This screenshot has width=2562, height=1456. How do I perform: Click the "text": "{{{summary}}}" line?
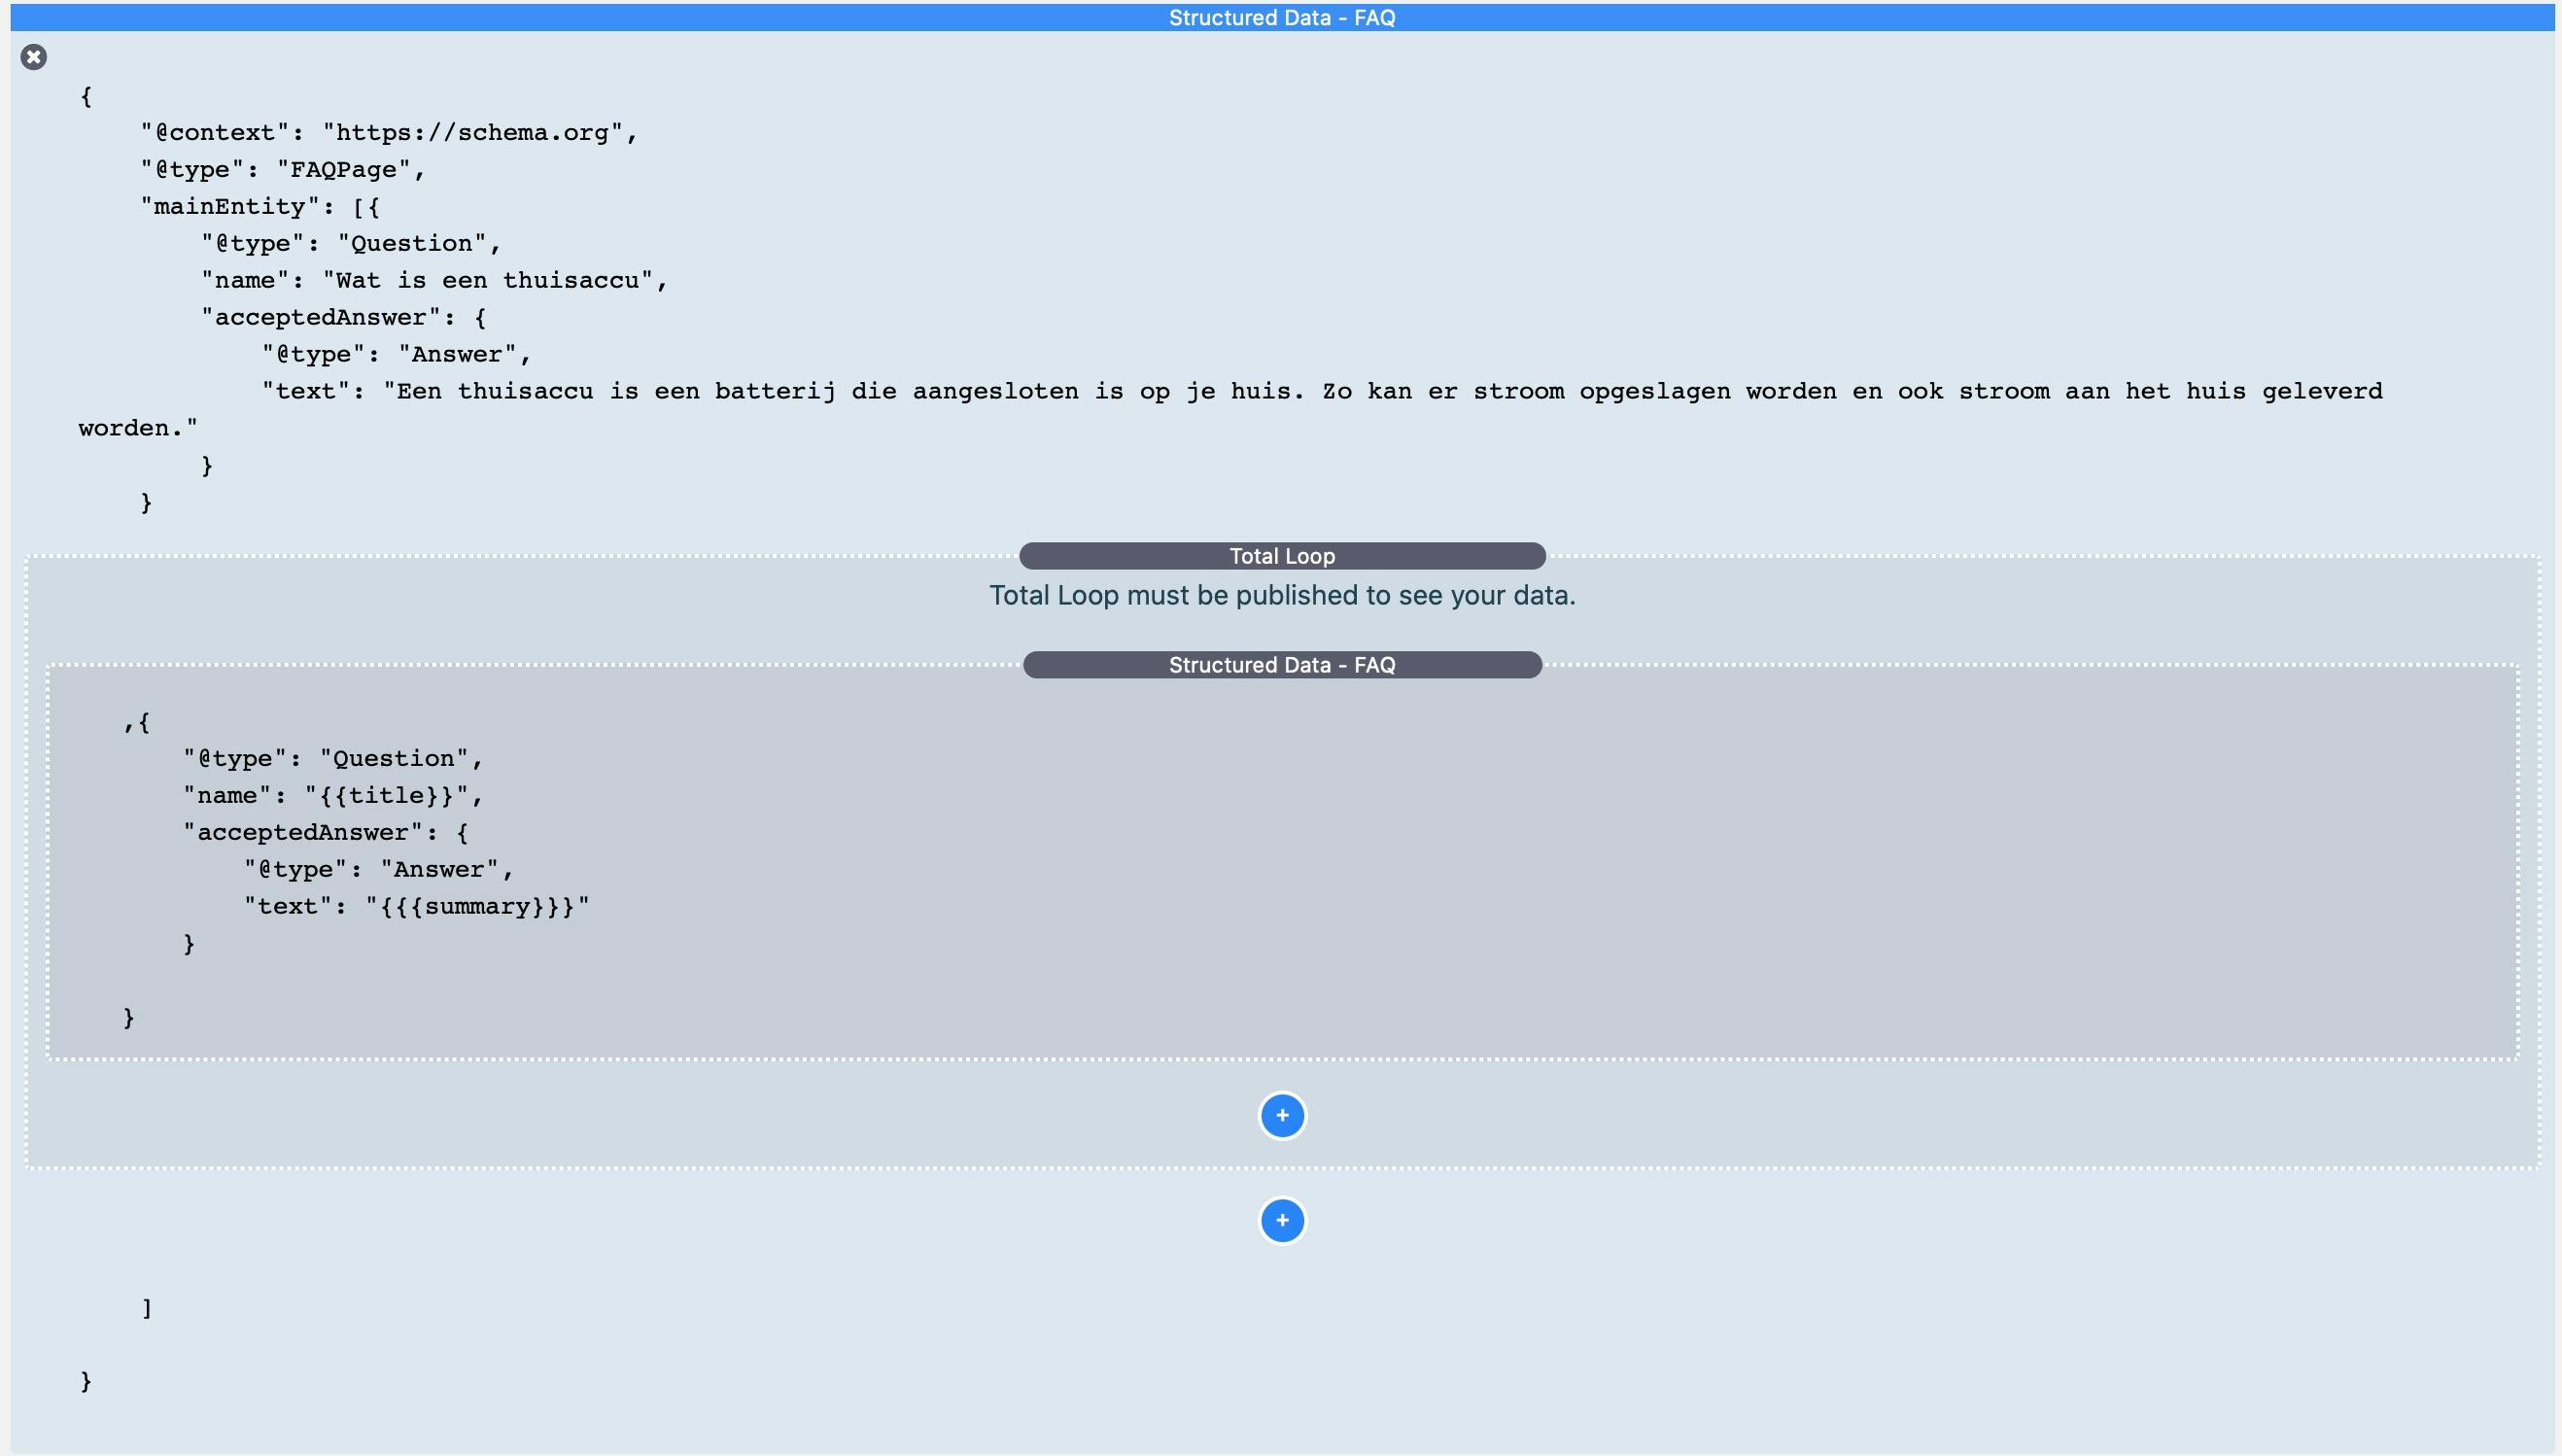[417, 907]
